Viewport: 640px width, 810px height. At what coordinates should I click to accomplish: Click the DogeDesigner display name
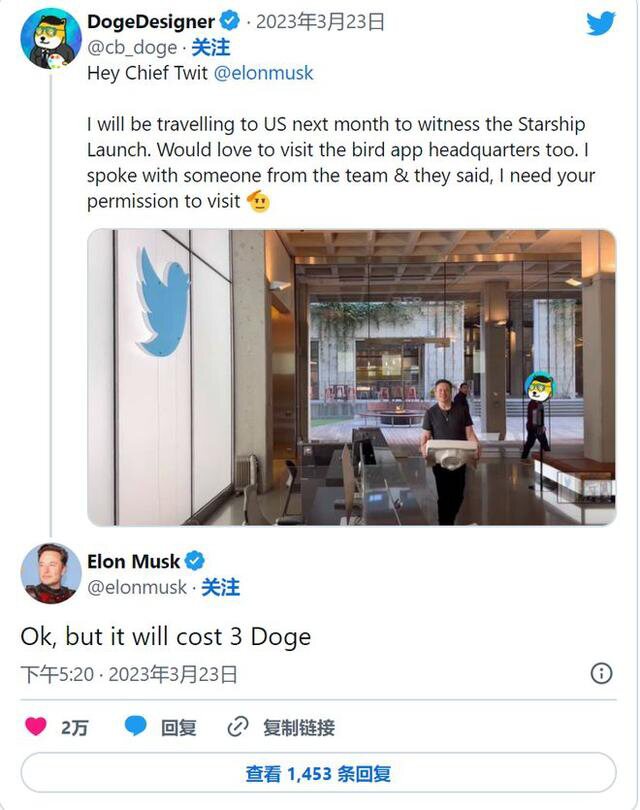pos(150,21)
